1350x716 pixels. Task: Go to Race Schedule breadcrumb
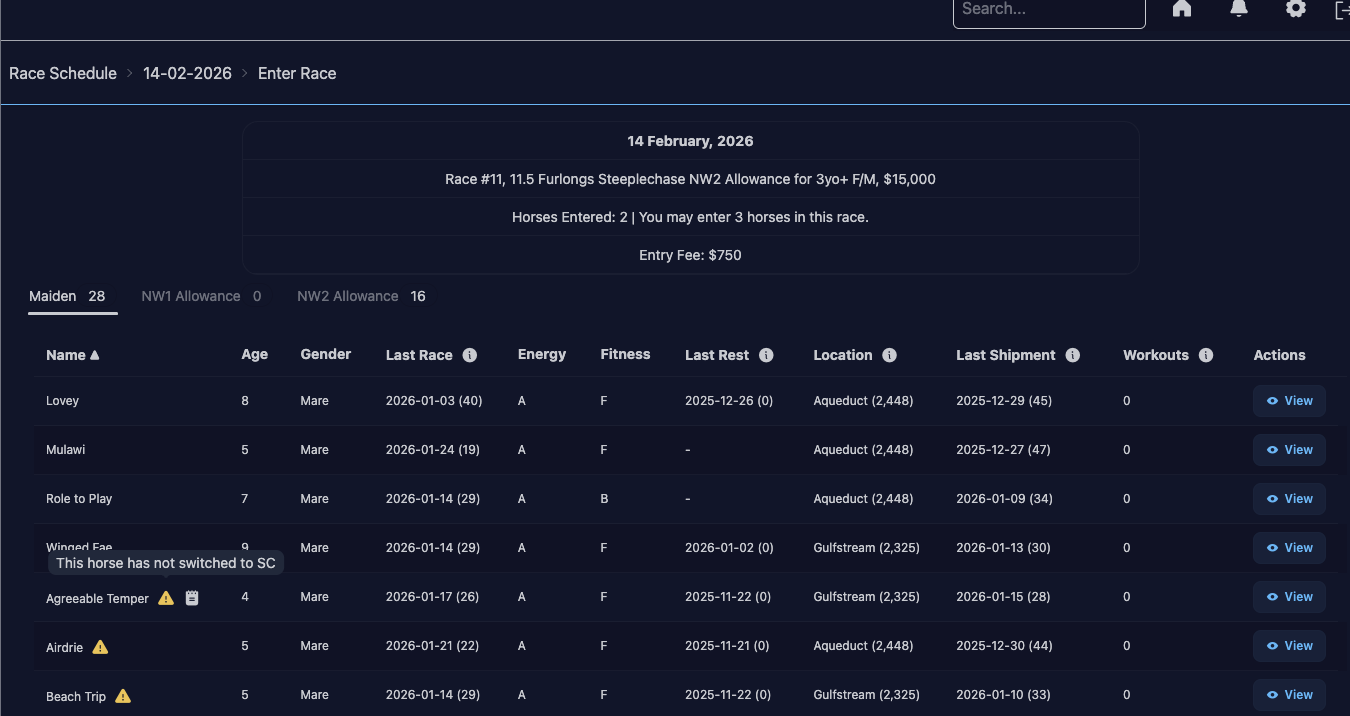pos(63,73)
